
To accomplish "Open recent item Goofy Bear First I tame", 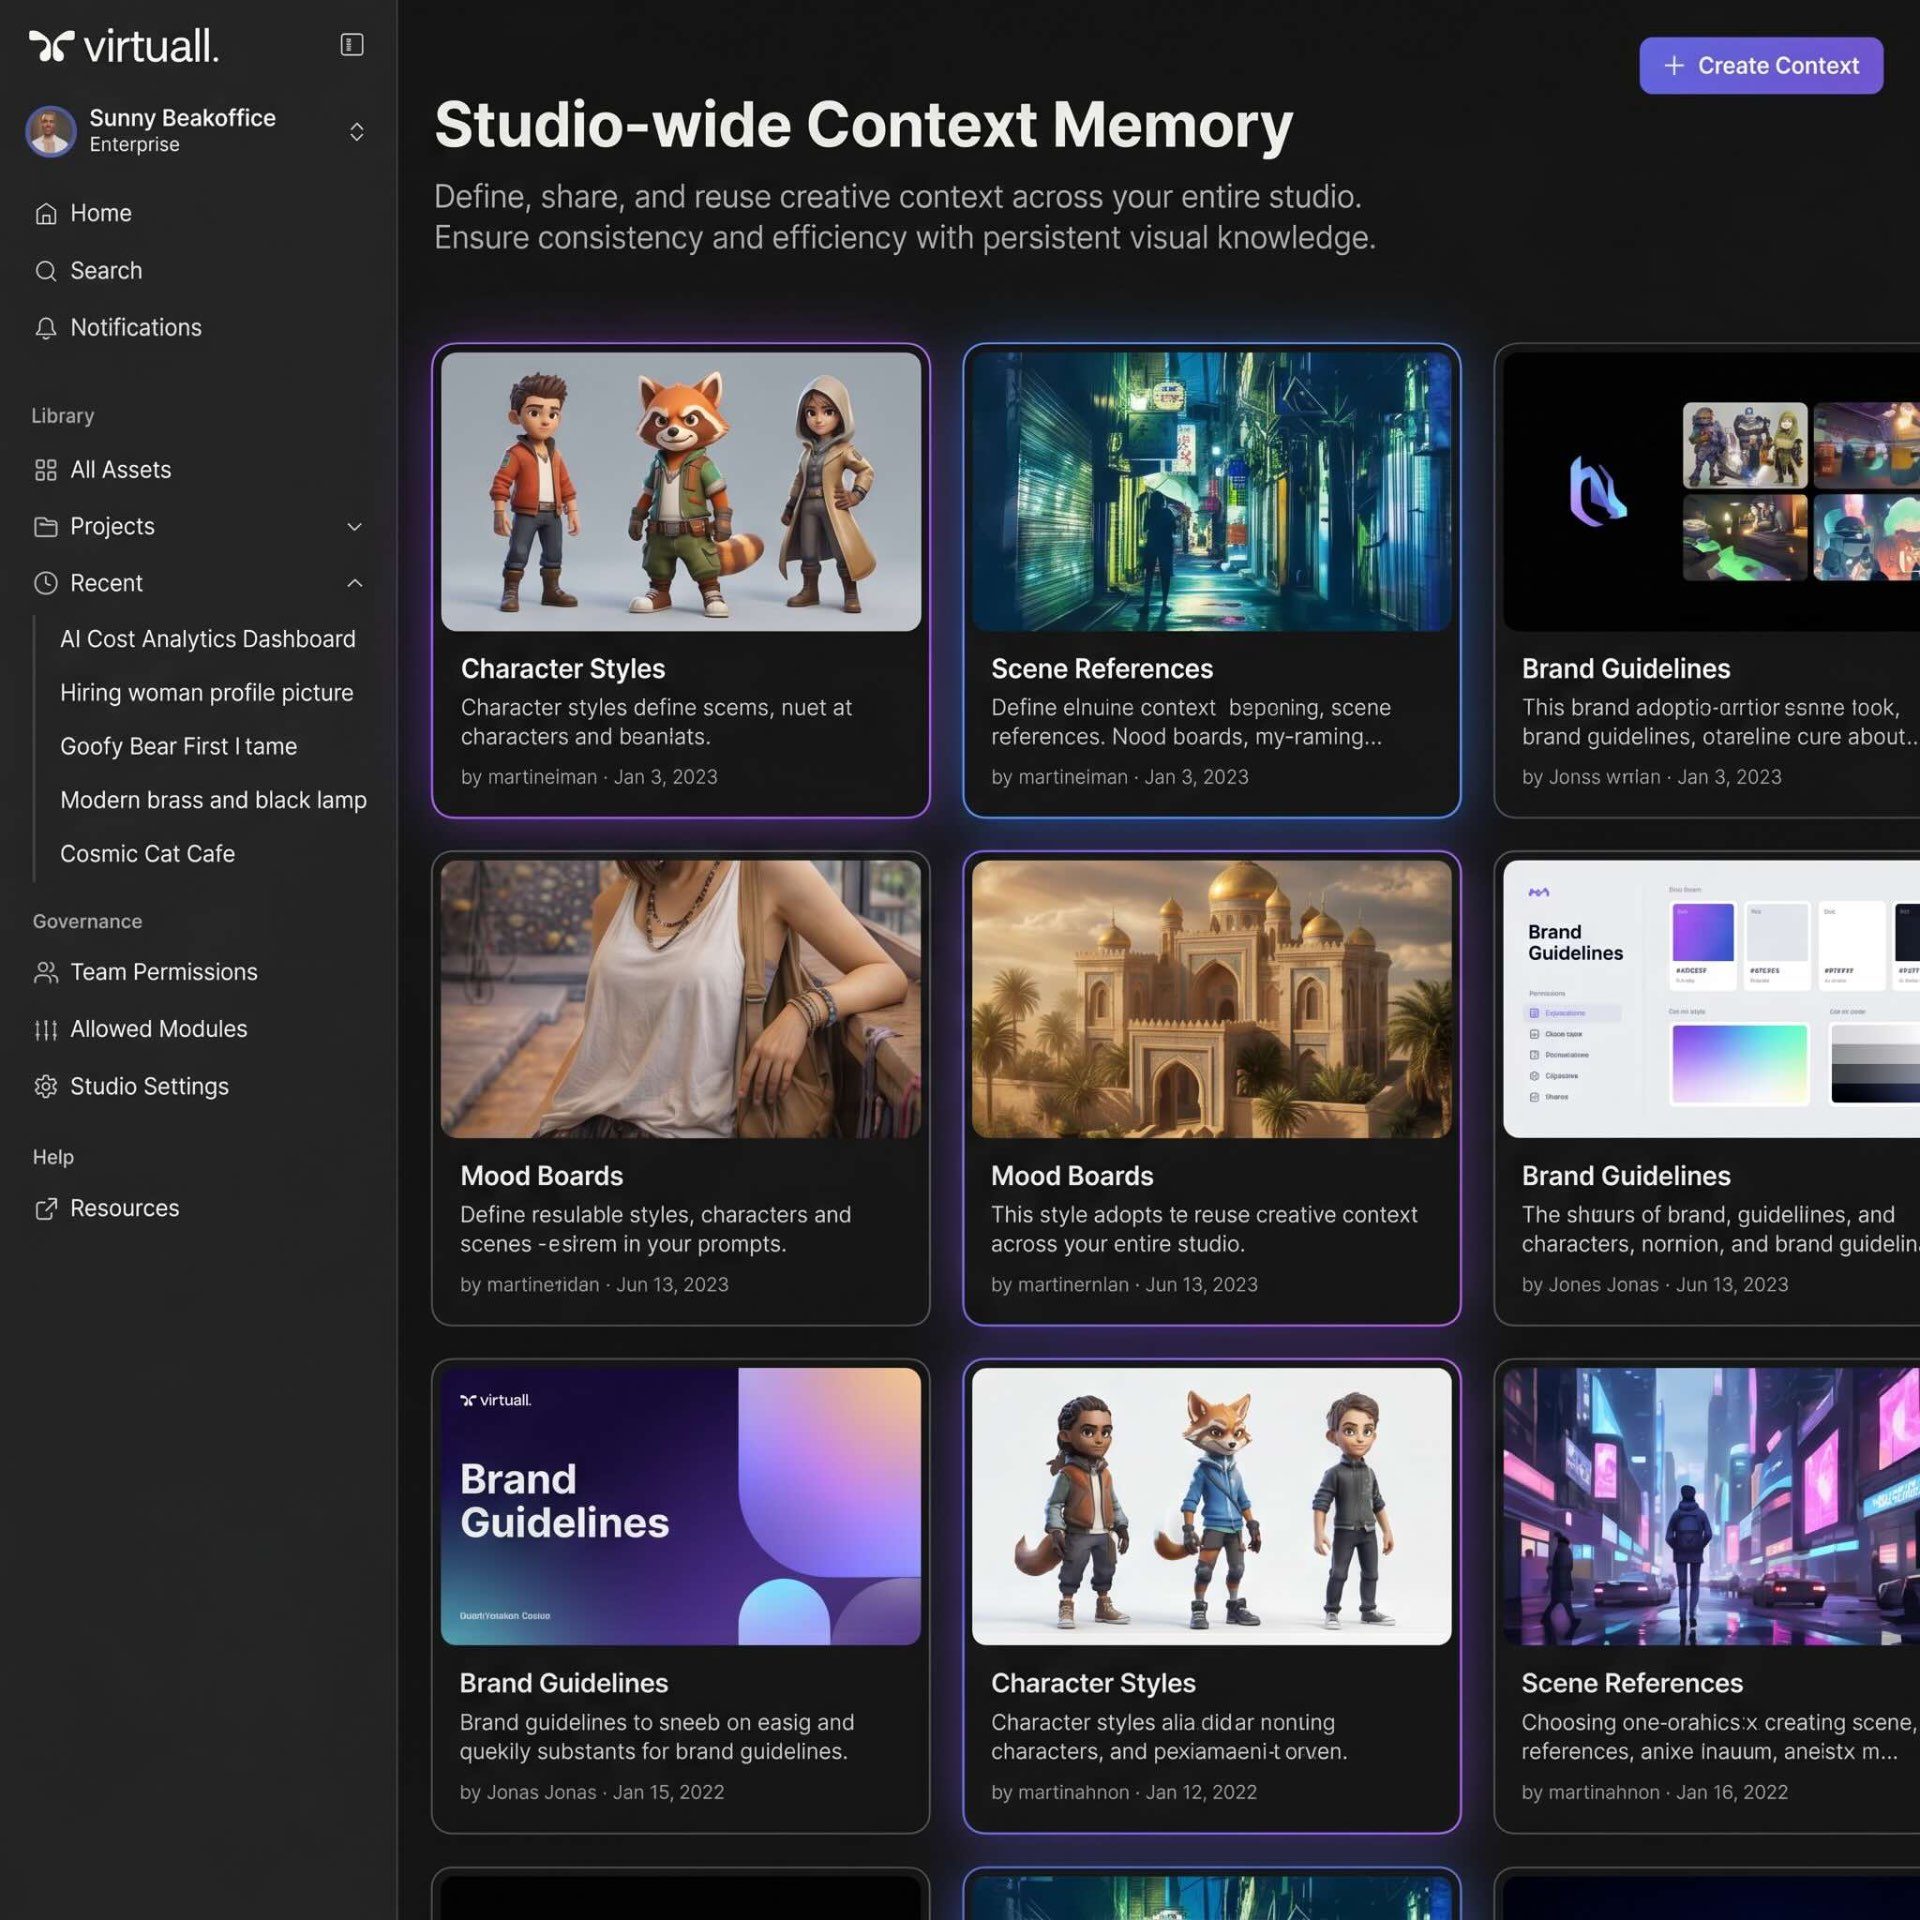I will [179, 747].
